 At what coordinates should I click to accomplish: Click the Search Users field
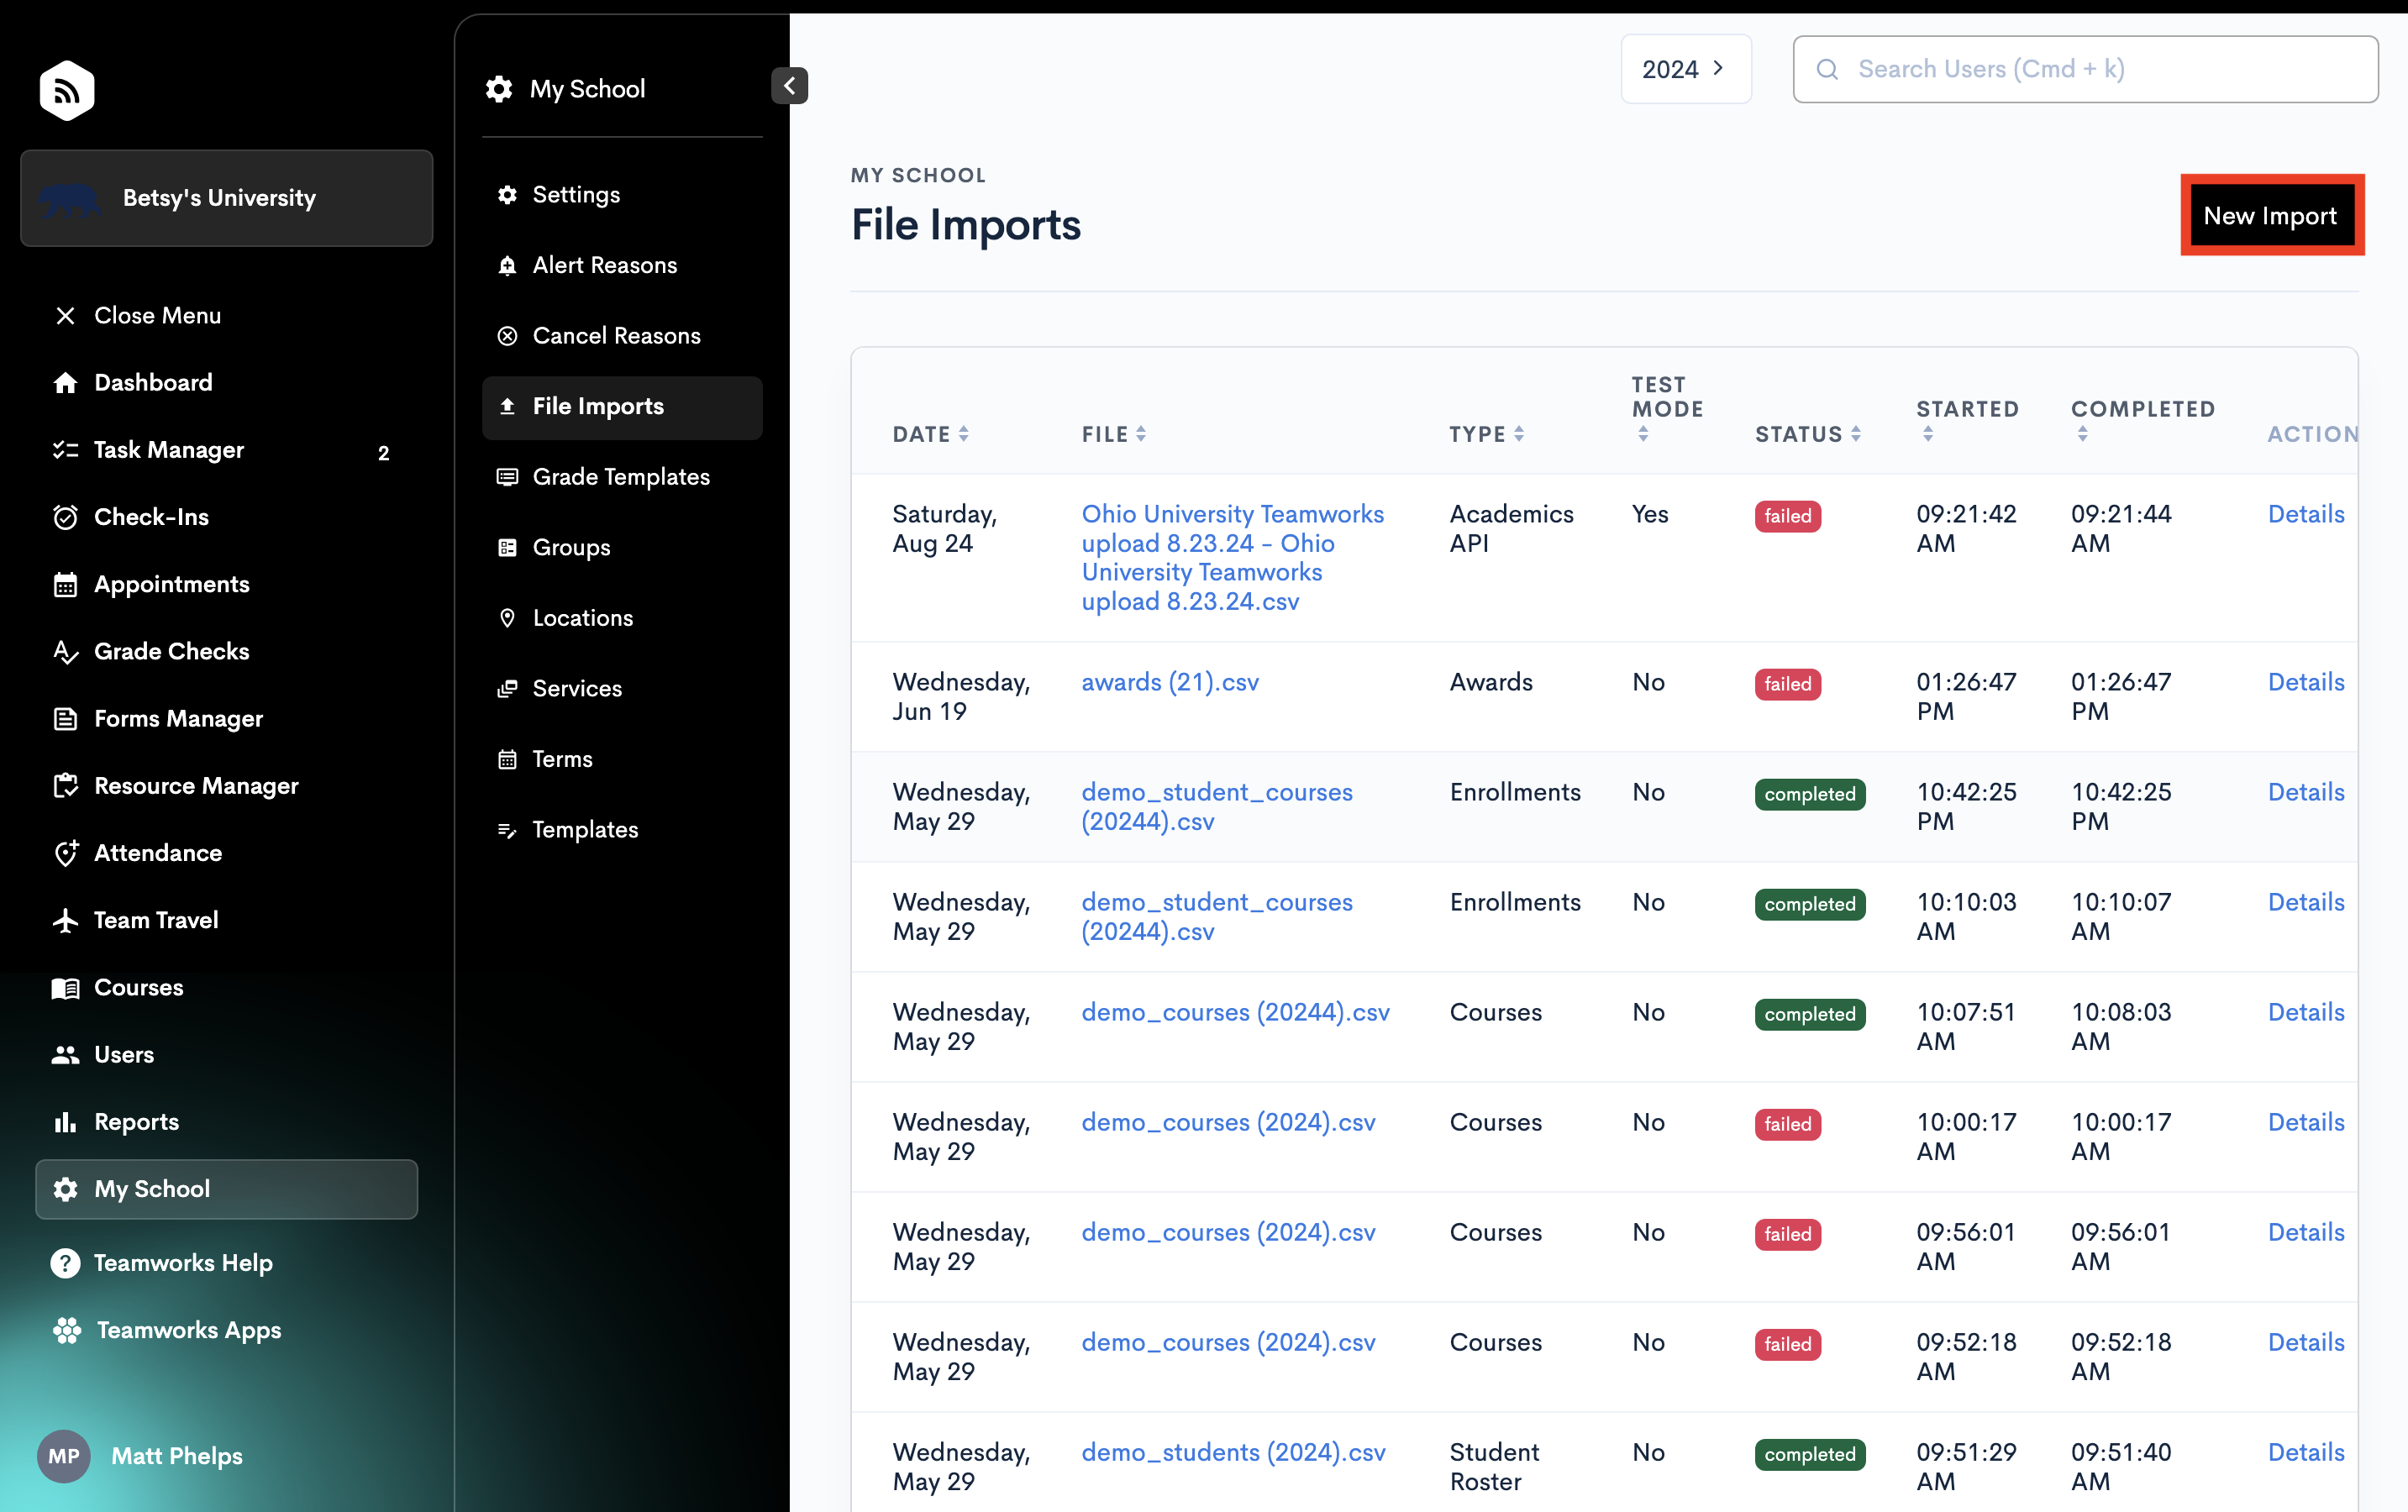(x=2085, y=69)
